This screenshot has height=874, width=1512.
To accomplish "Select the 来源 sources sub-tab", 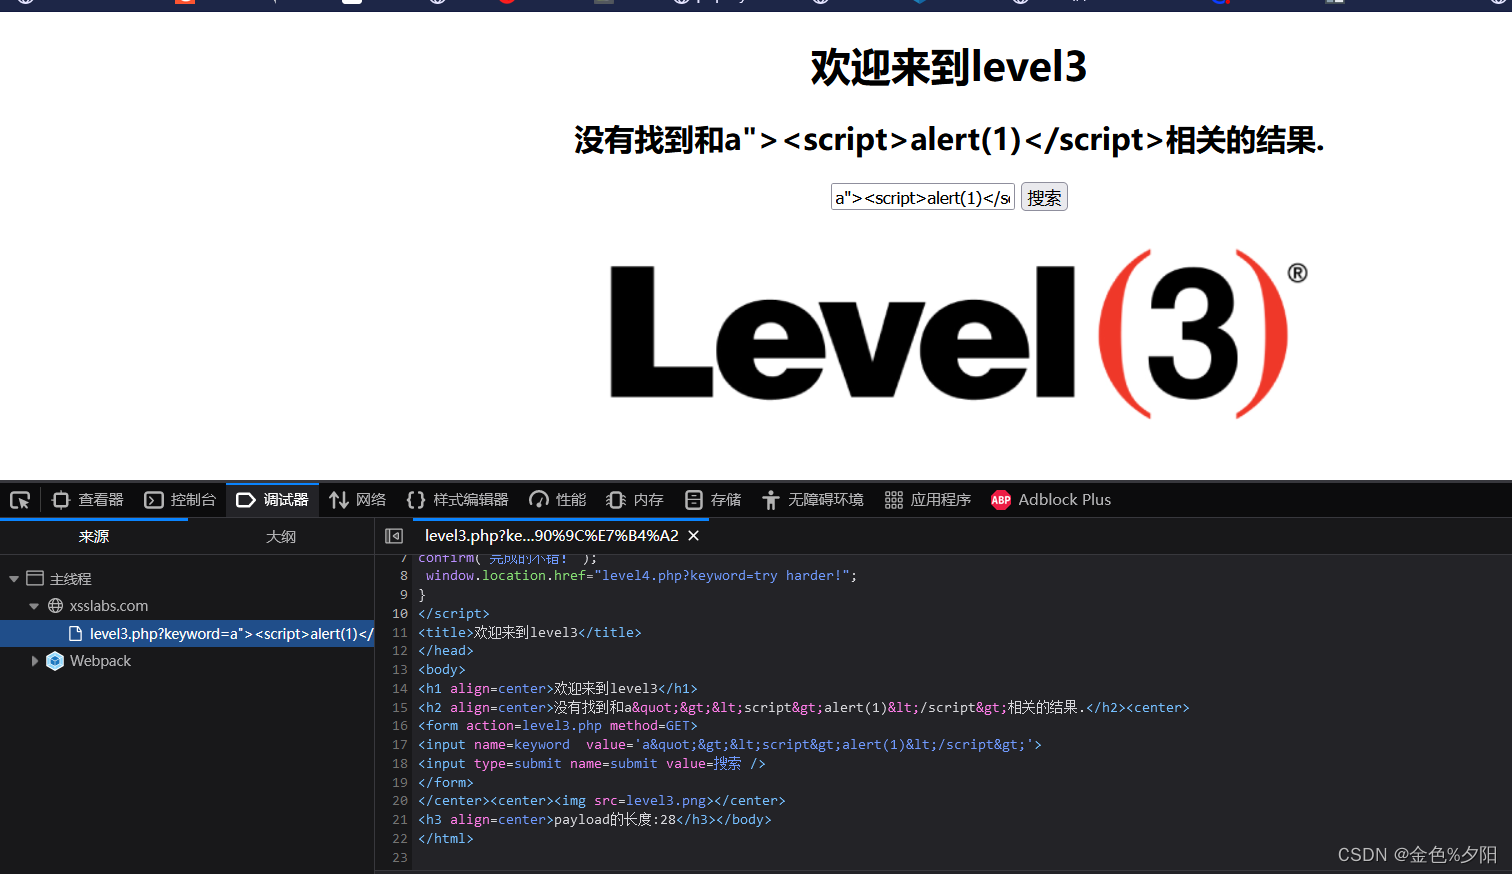I will coord(94,537).
